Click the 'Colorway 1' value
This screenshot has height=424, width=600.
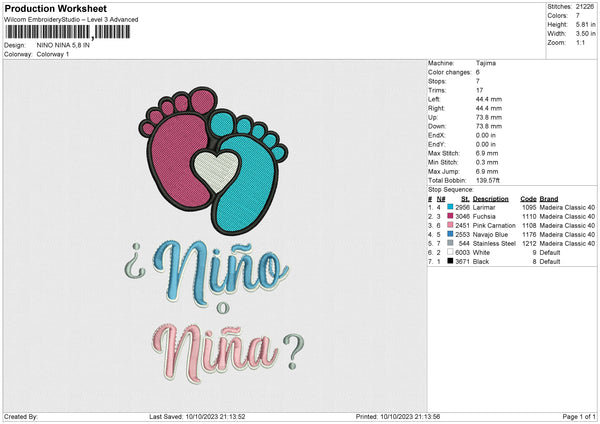(53, 54)
